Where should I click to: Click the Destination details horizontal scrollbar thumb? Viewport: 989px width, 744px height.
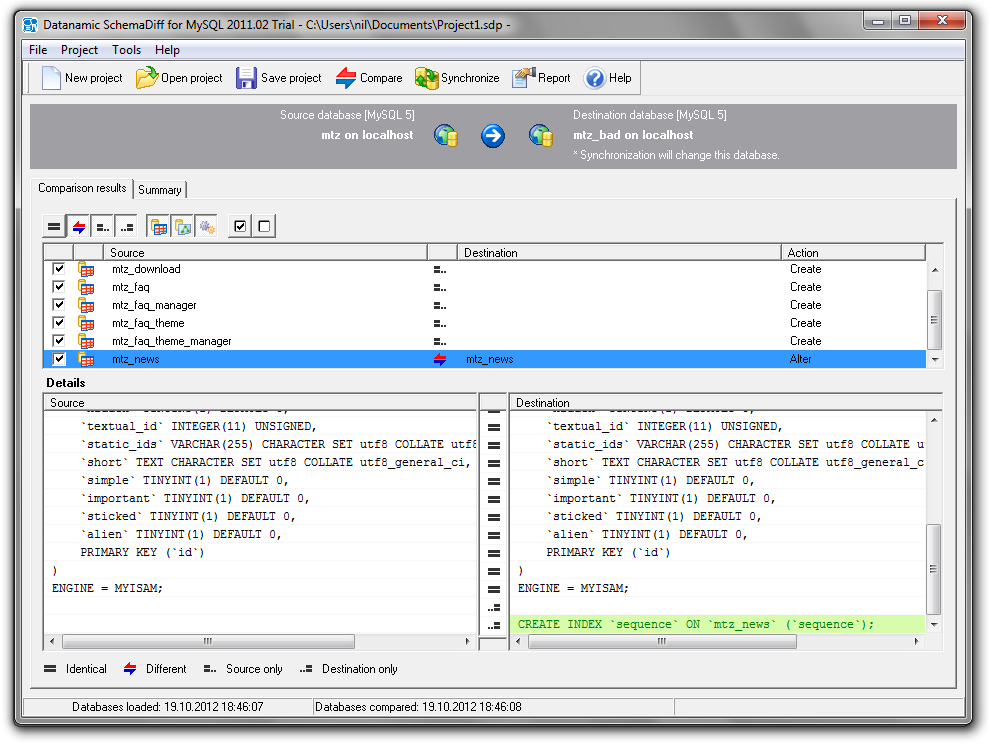(662, 642)
